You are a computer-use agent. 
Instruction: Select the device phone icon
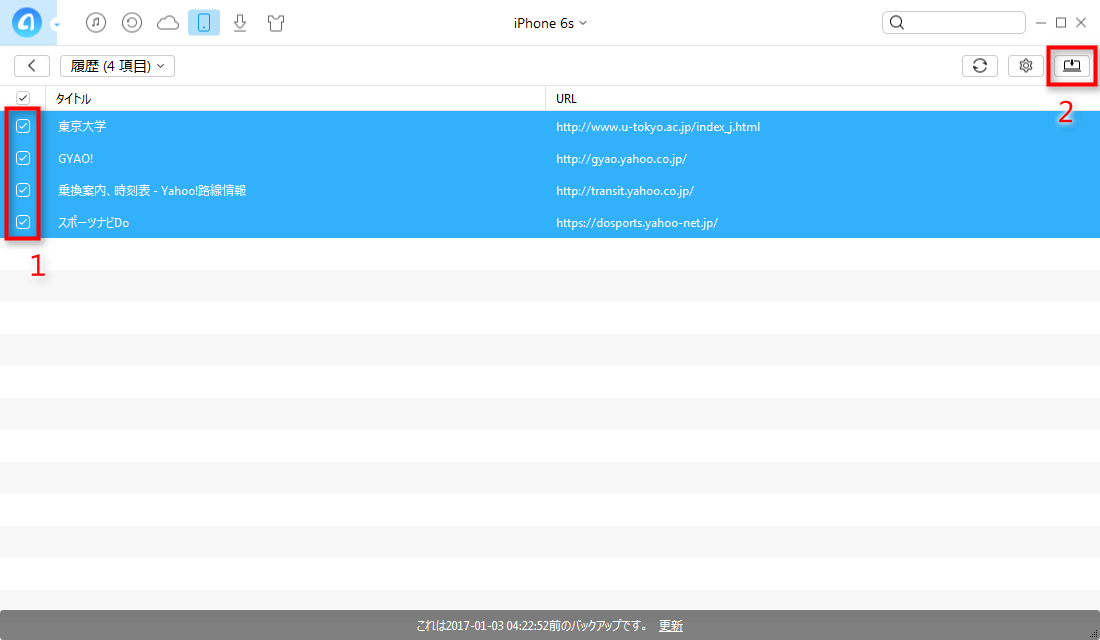(204, 22)
